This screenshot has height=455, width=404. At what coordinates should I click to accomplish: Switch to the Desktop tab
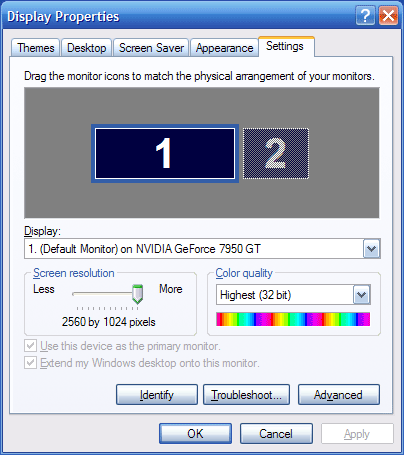pyautogui.click(x=87, y=48)
